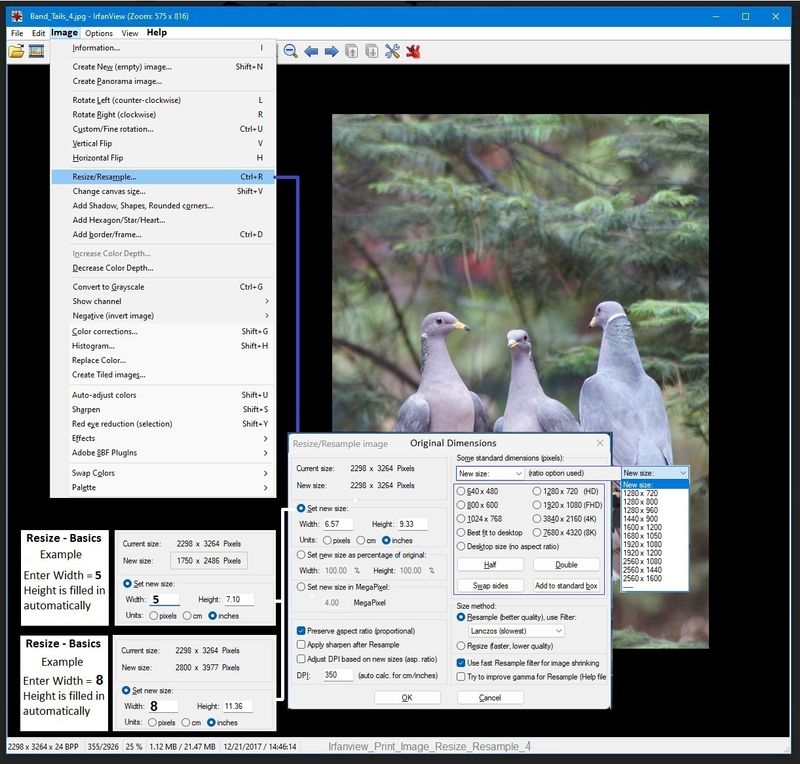Close the Resize/Resample image dialog
The height and width of the screenshot is (764, 800).
[x=600, y=443]
